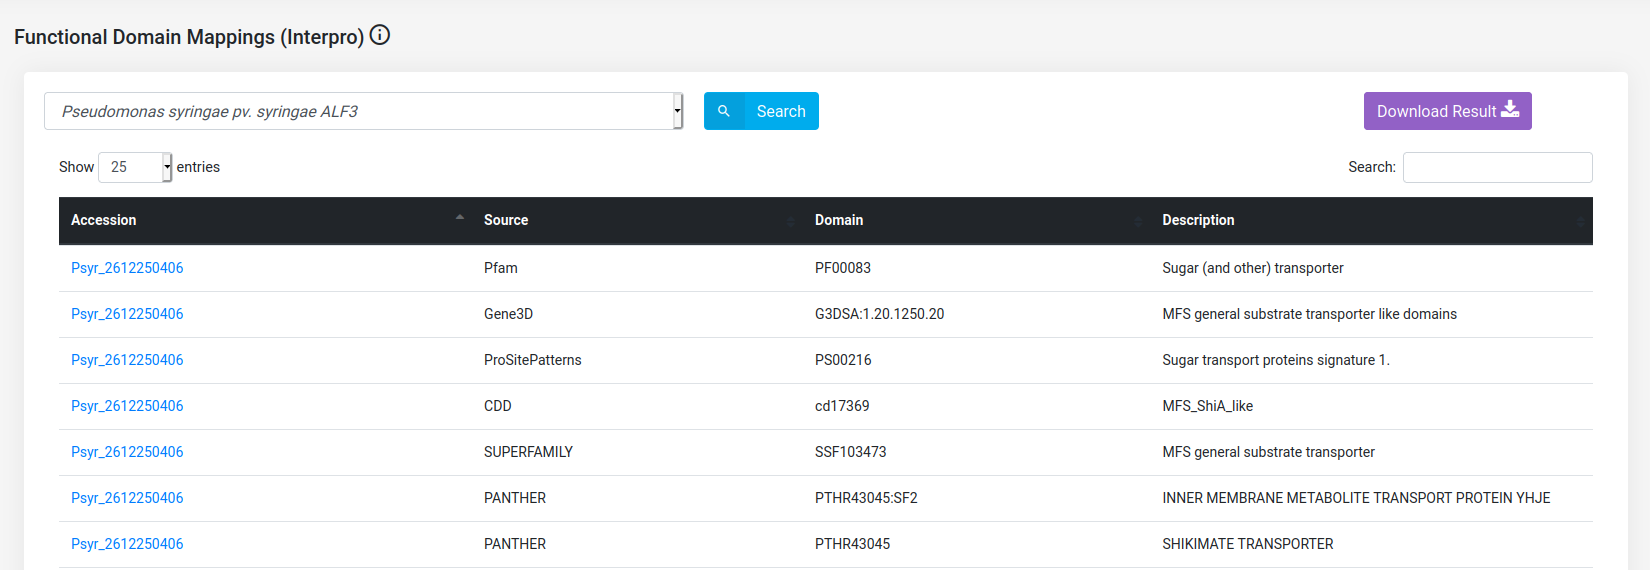The image size is (1650, 570).
Task: Click INNER MEMBRANE METABOLITE TRANSPORT PROTEIN YHJE text
Action: [x=1356, y=498]
